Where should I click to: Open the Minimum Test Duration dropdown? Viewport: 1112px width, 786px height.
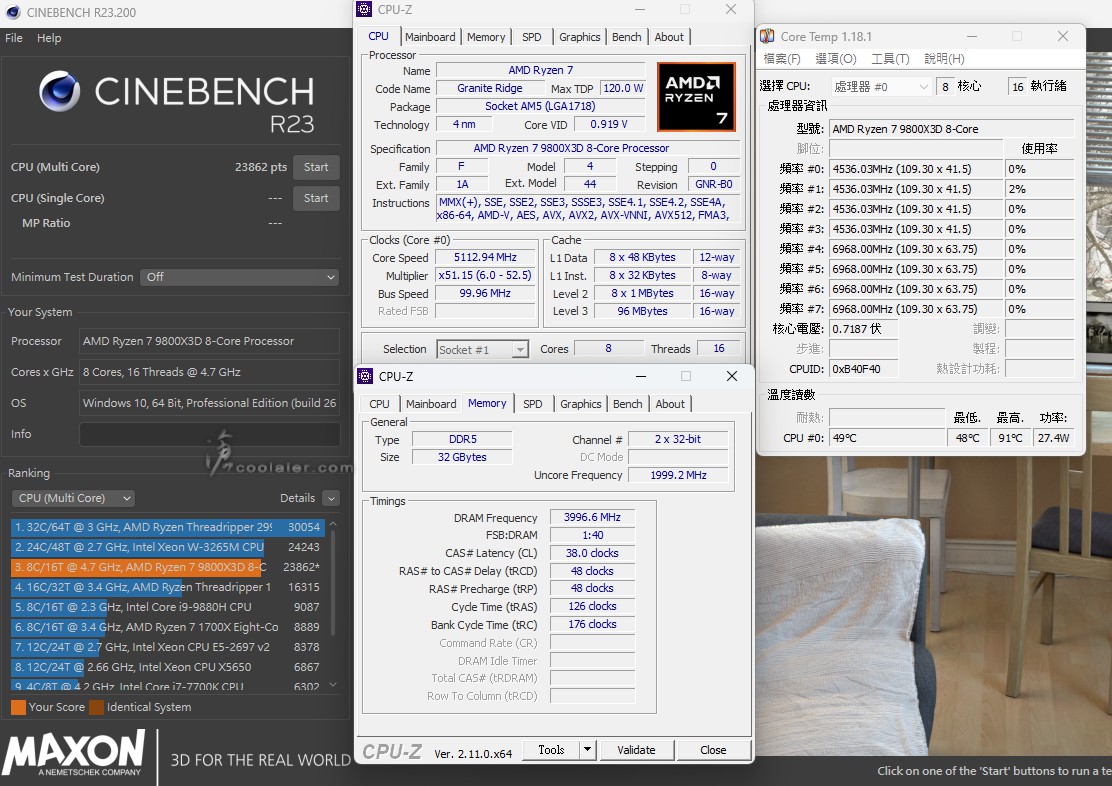(240, 277)
